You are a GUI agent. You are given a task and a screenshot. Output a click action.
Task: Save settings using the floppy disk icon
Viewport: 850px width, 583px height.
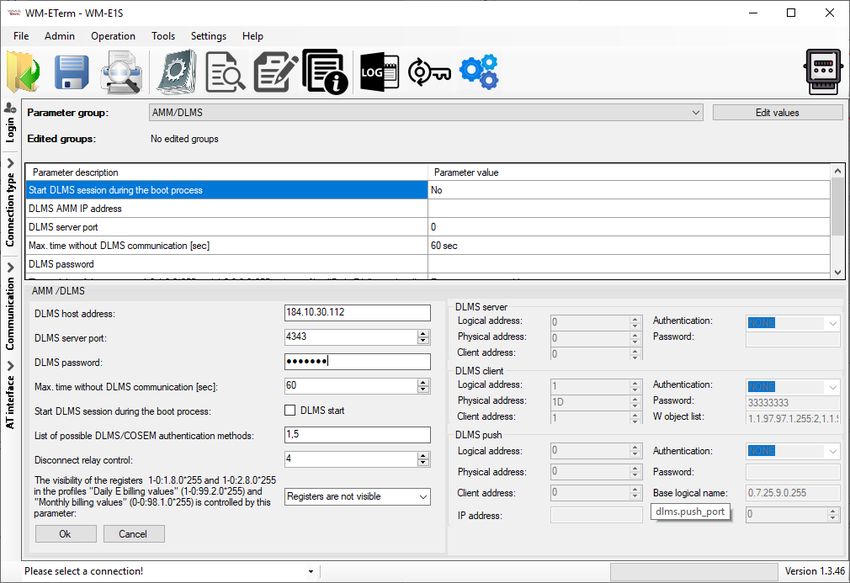[72, 72]
